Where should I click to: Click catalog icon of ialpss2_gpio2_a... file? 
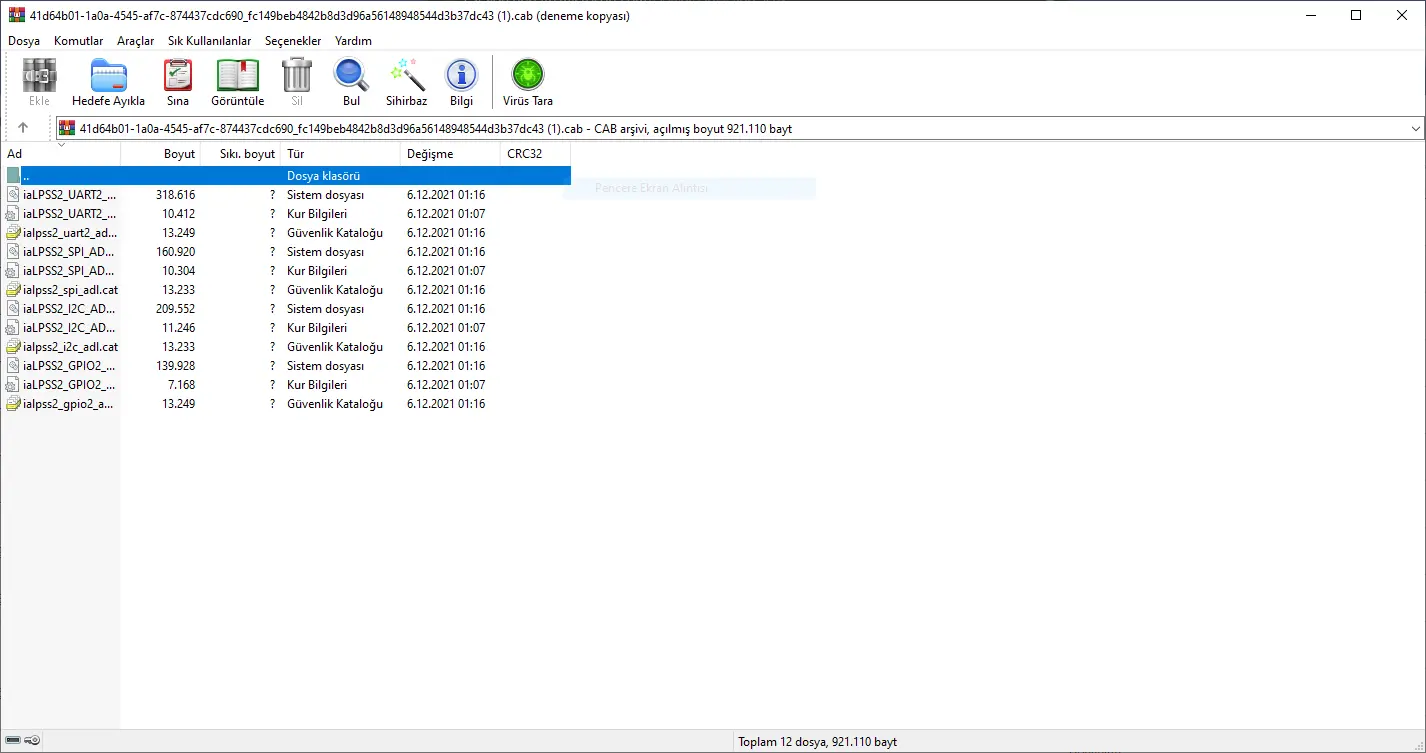(x=13, y=404)
